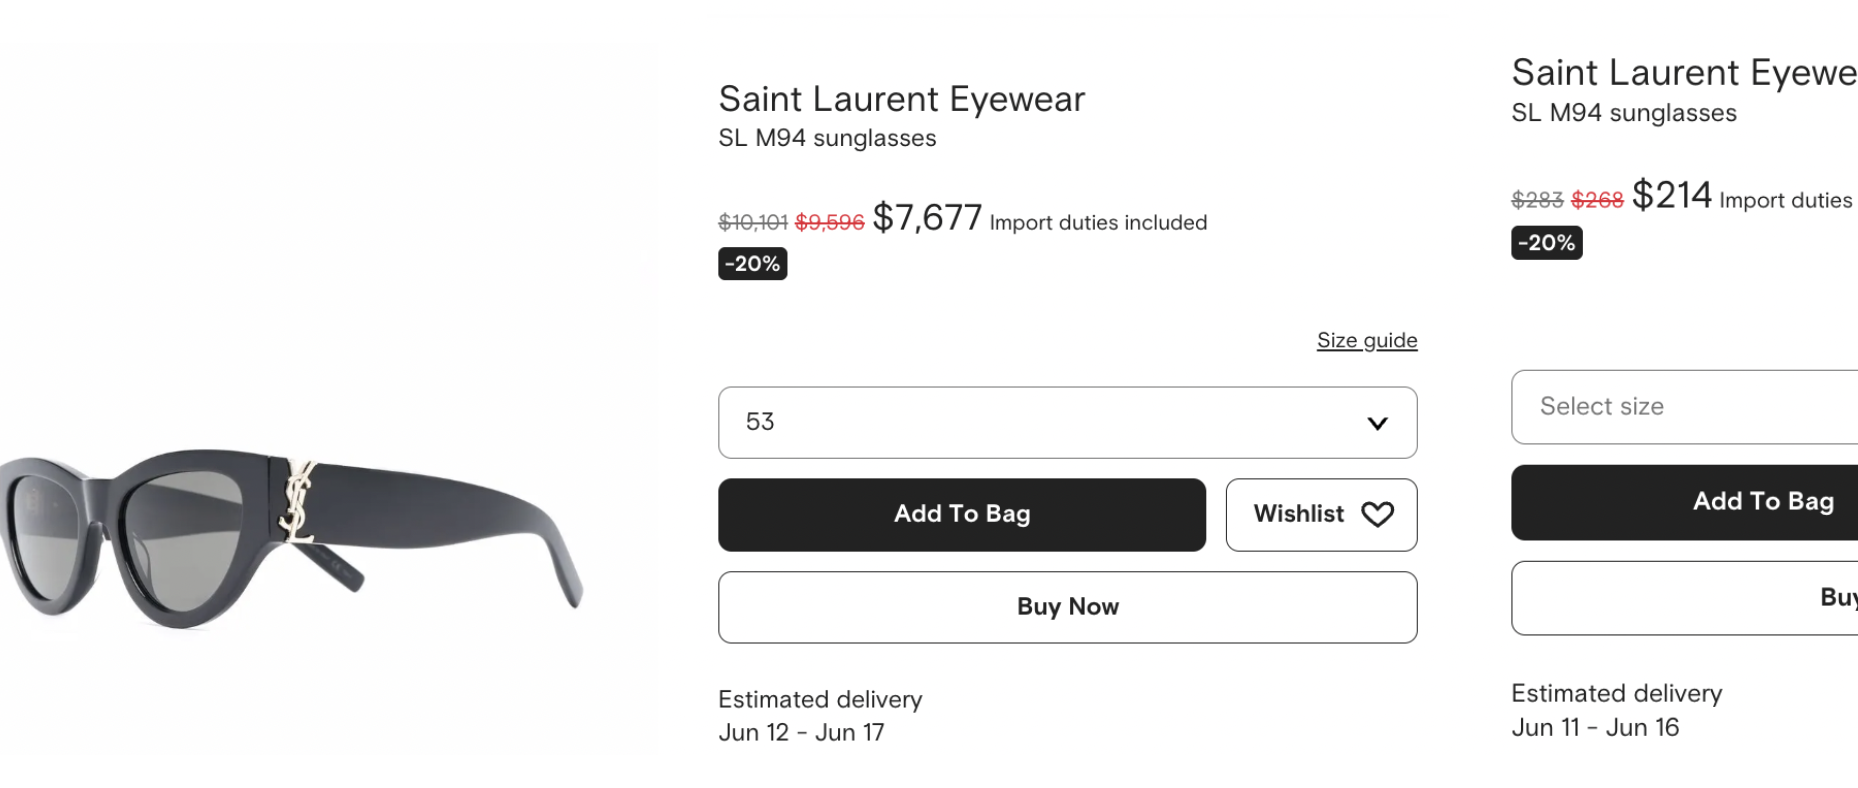Click the -20% badge below $7,677 price
This screenshot has width=1858, height=788.
[x=752, y=264]
